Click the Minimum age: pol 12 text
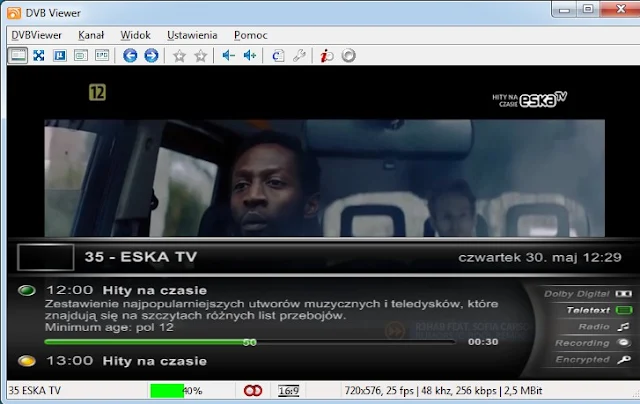Screen dimensions: 640x404 coord(109,327)
